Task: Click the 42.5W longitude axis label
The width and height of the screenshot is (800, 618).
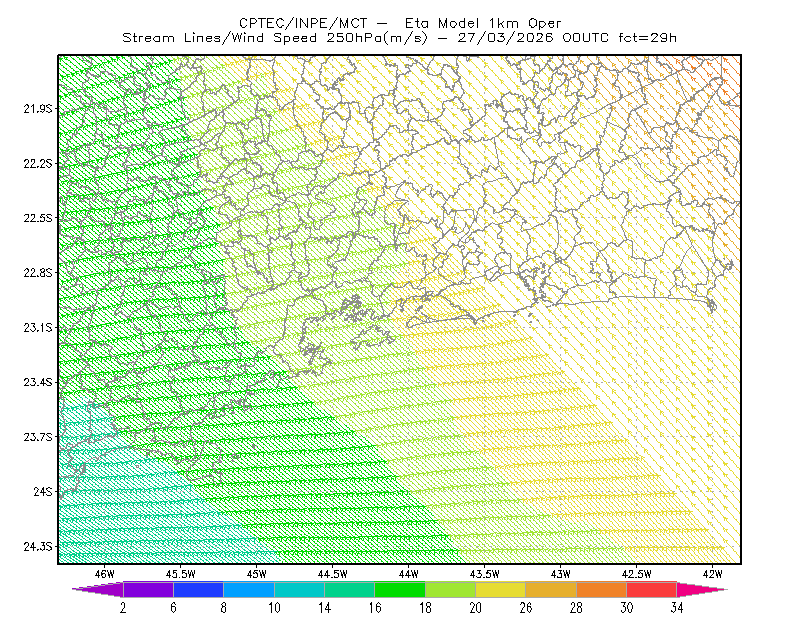Action: click(636, 574)
